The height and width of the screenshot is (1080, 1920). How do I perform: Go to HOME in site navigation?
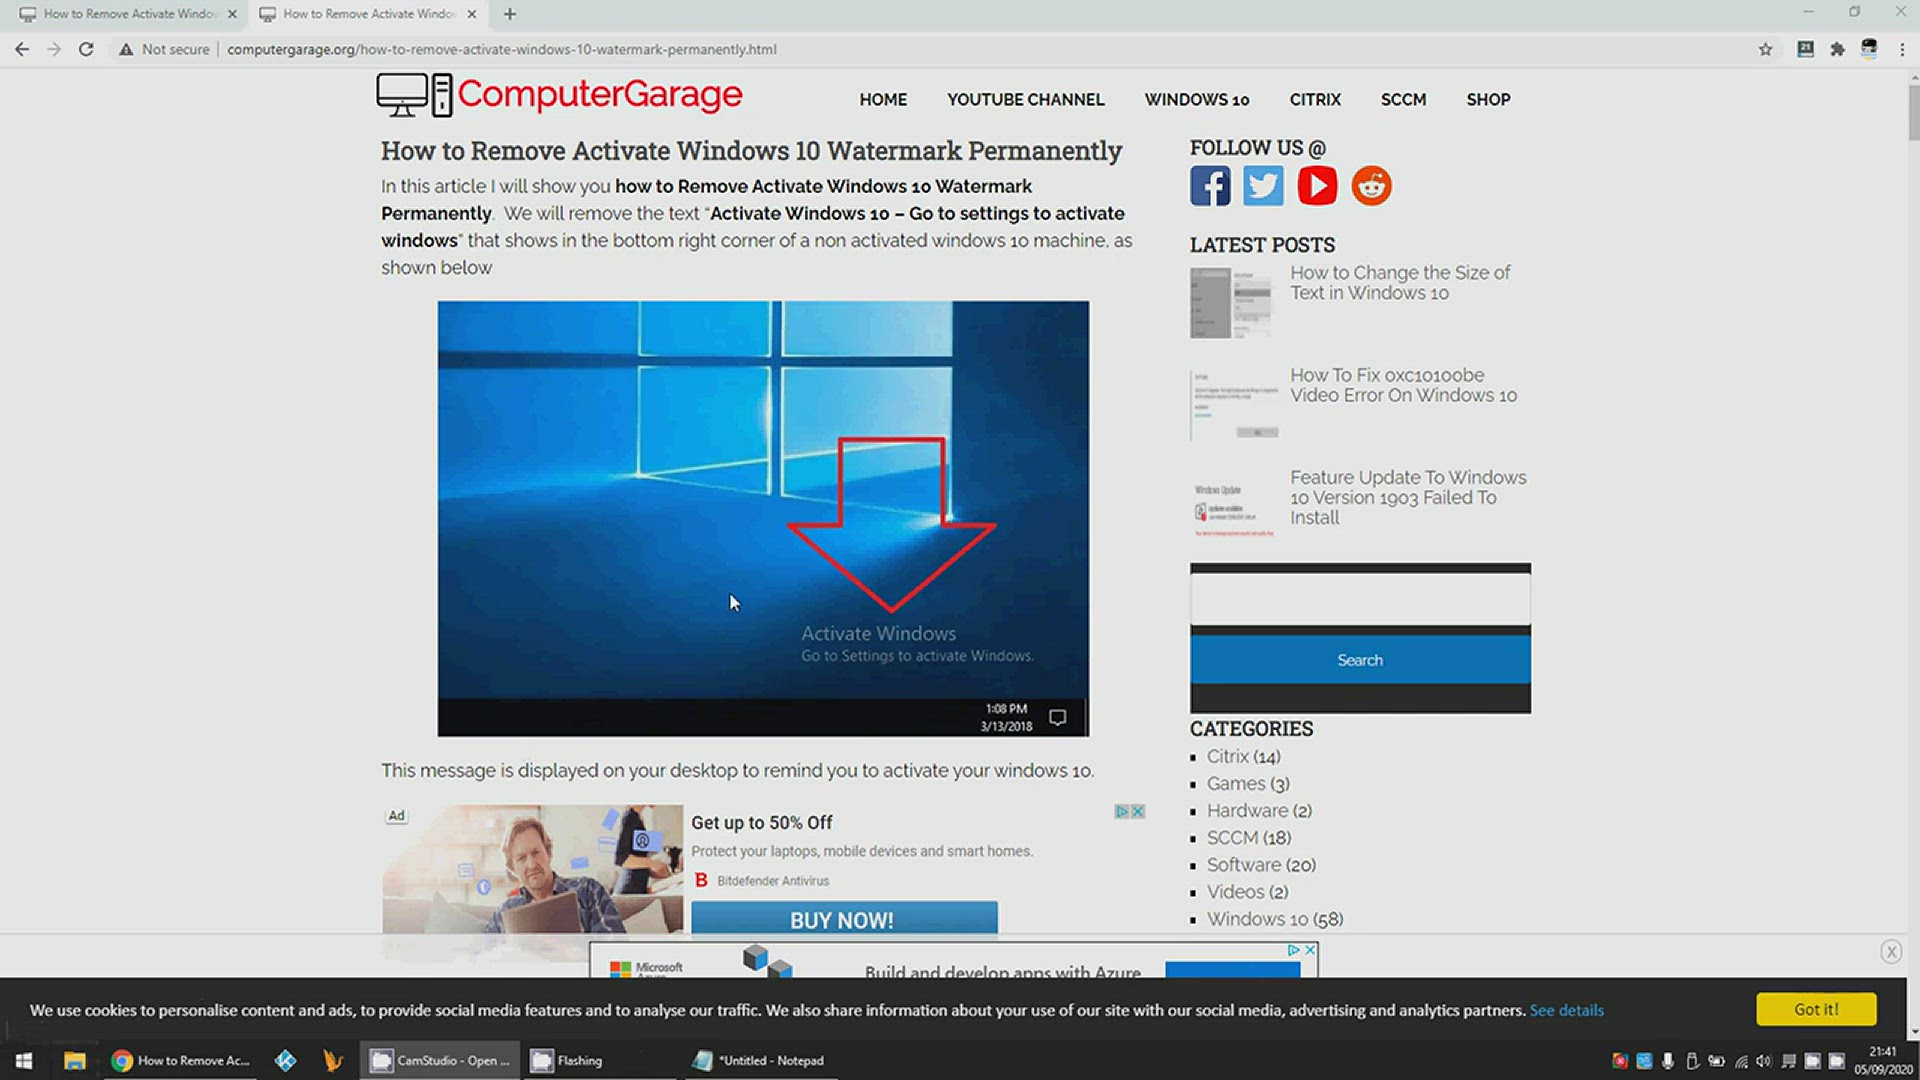[883, 100]
